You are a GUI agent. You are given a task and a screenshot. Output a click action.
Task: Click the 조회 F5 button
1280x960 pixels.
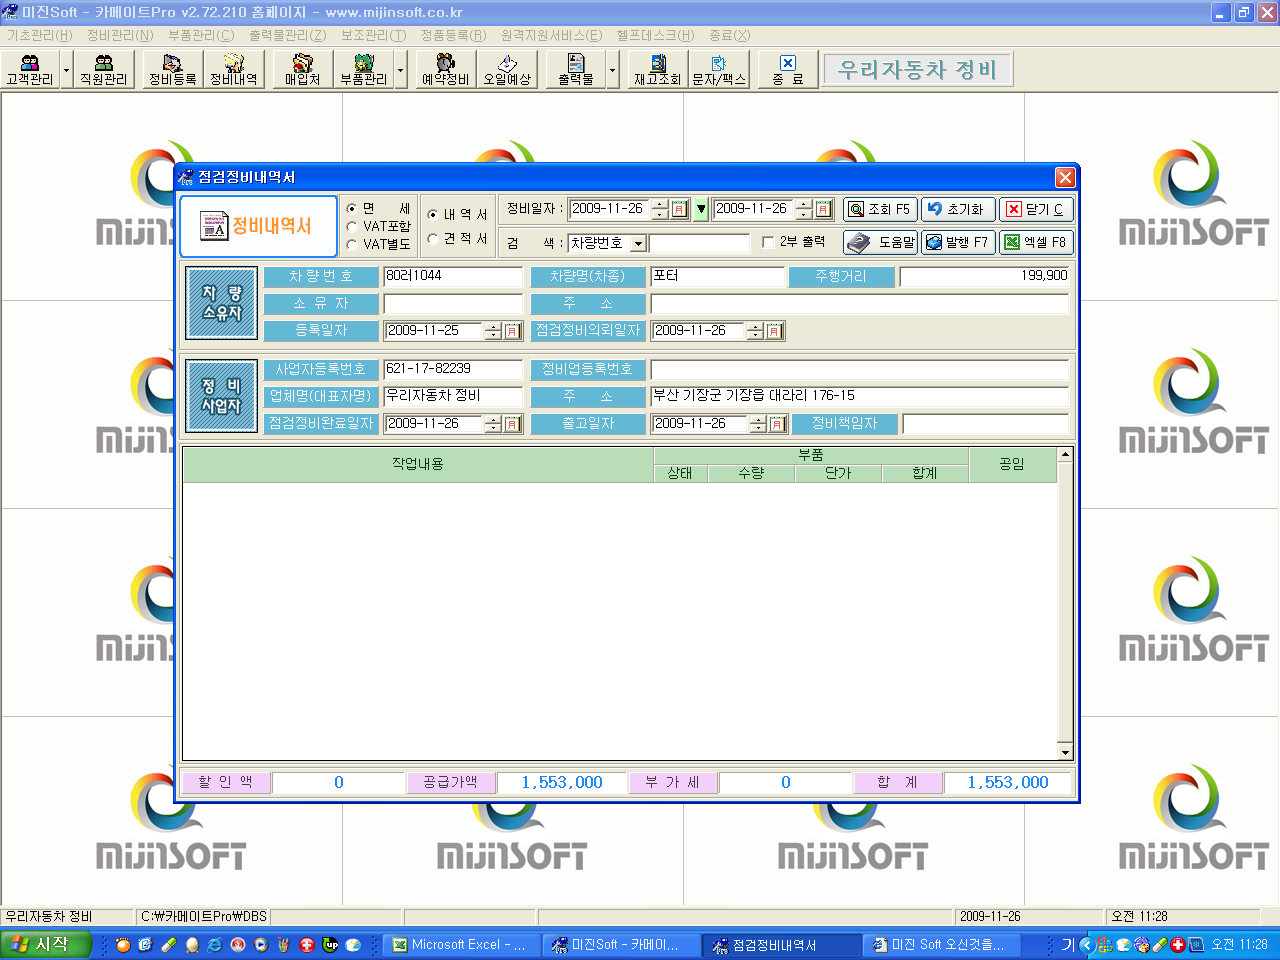[x=880, y=209]
